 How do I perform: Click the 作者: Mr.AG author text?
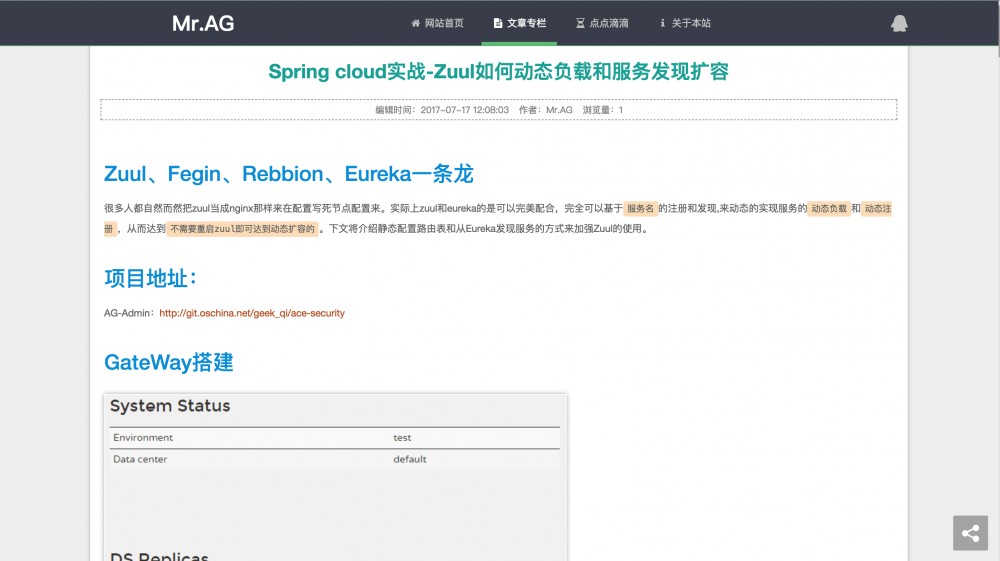(545, 110)
